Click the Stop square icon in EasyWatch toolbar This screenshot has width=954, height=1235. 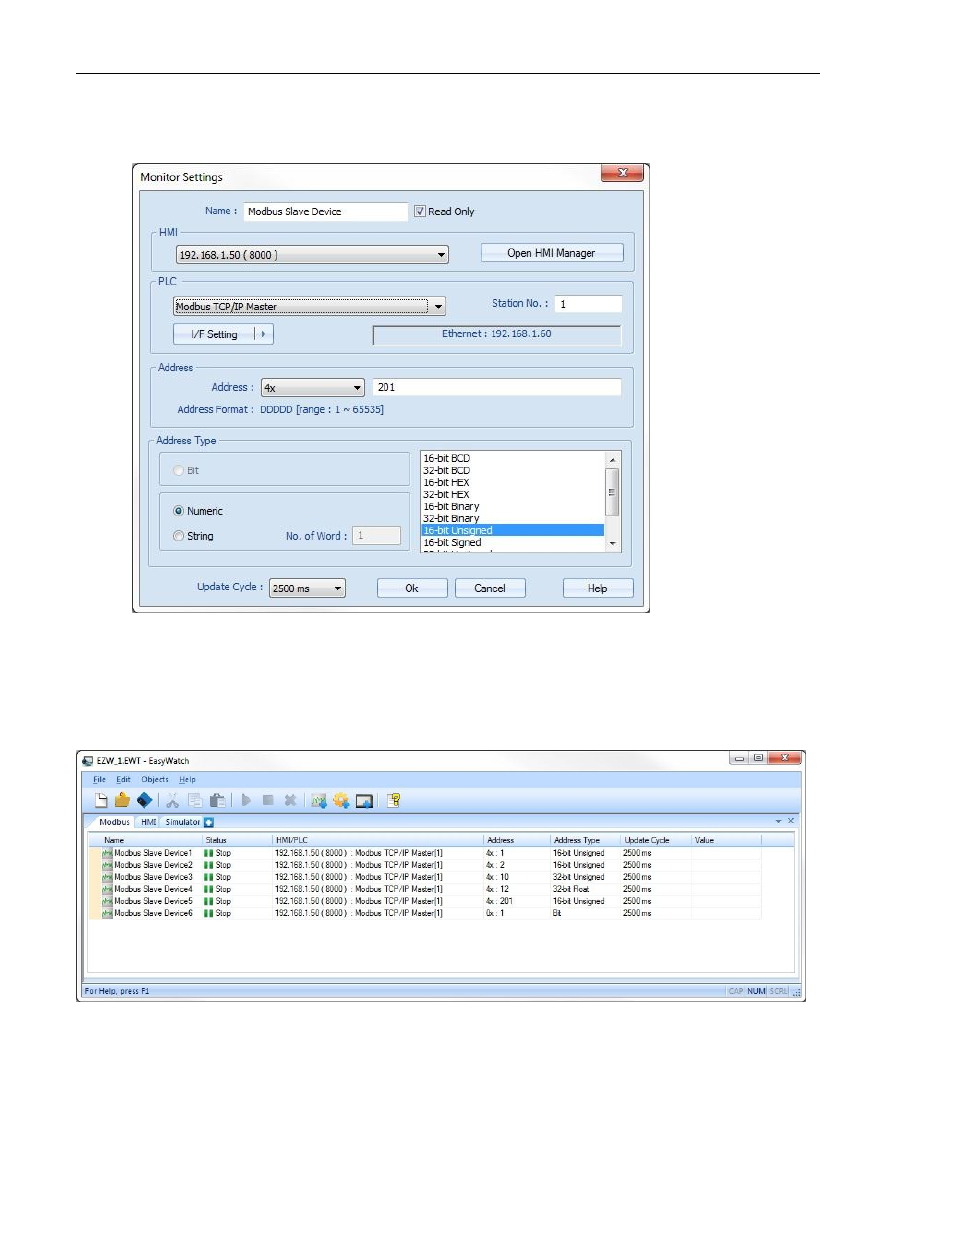pyautogui.click(x=268, y=800)
